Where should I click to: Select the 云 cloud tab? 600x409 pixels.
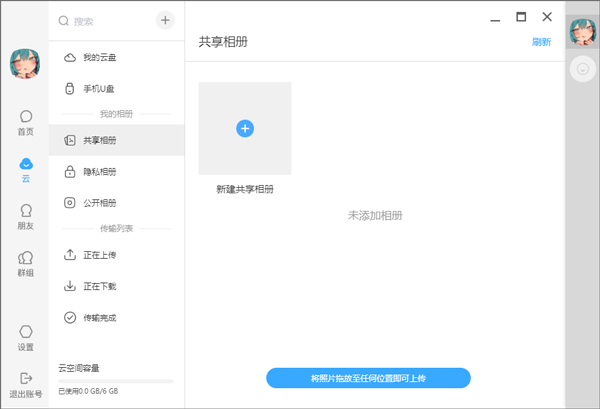tap(26, 170)
